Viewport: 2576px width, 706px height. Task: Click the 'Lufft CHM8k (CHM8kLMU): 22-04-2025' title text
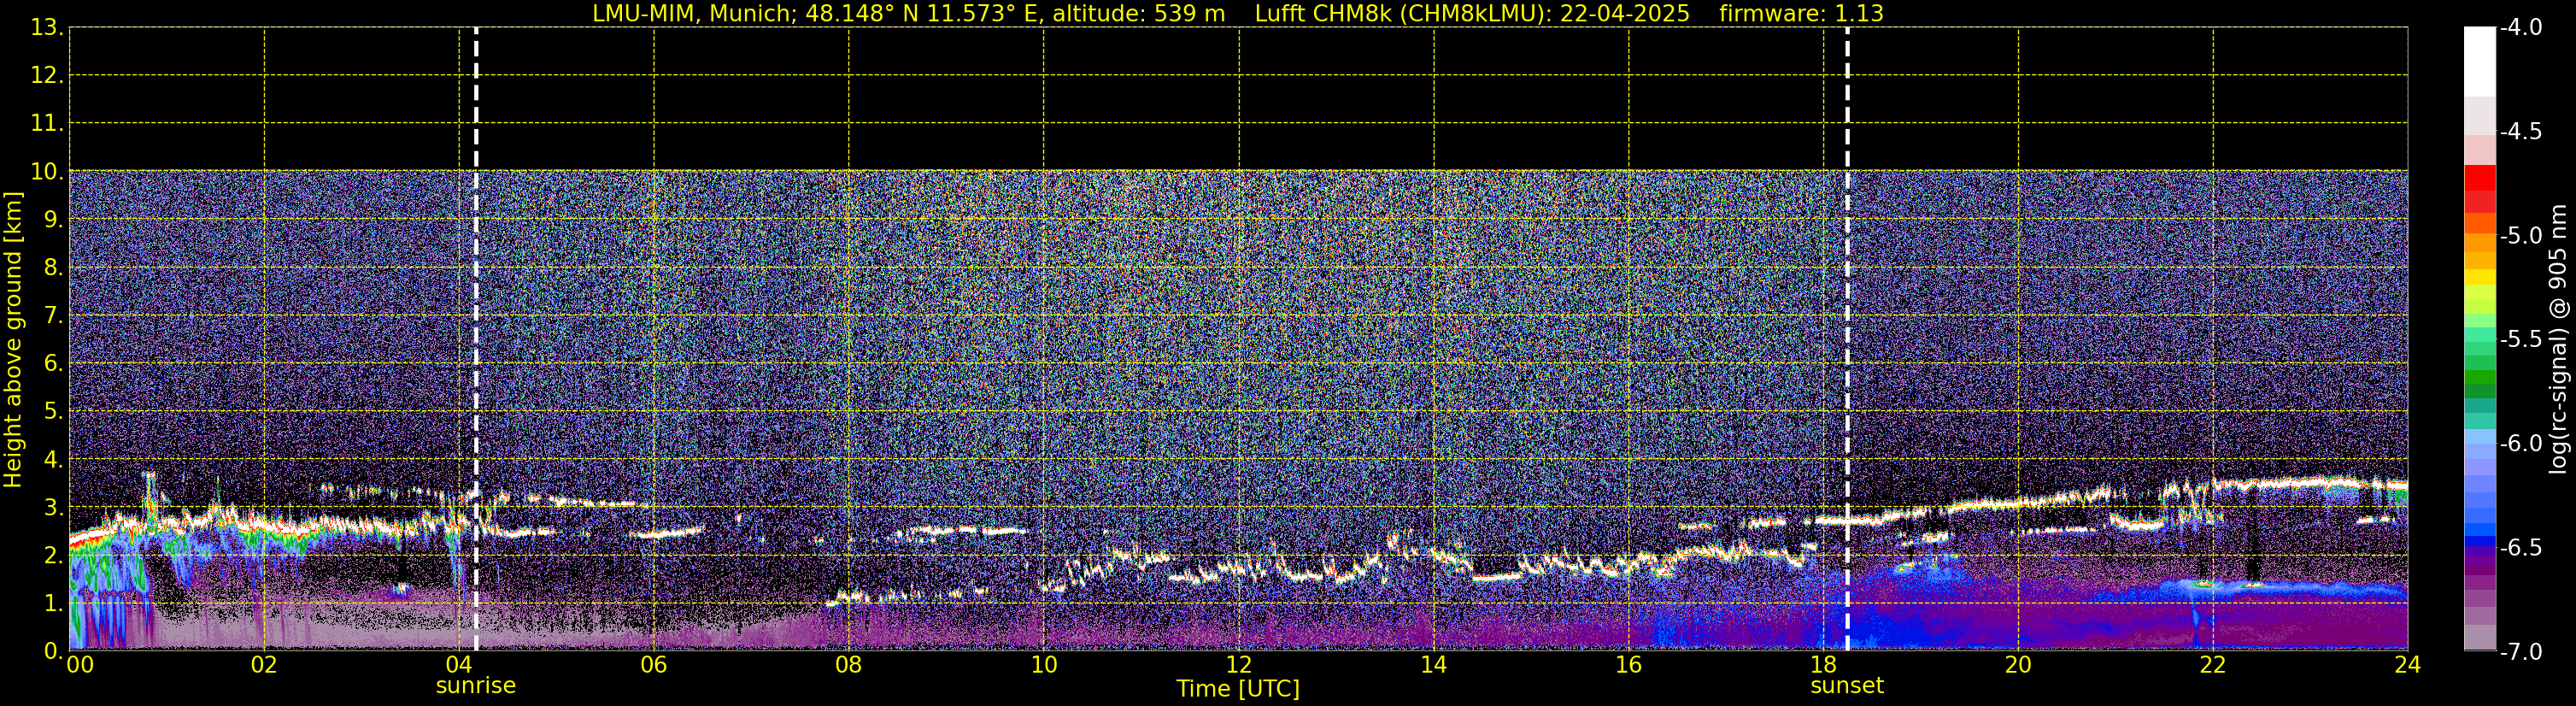click(1472, 13)
